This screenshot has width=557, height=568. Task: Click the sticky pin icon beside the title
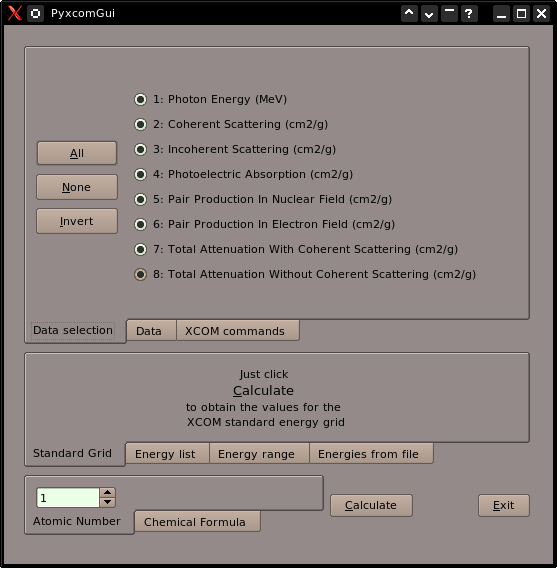[35, 13]
